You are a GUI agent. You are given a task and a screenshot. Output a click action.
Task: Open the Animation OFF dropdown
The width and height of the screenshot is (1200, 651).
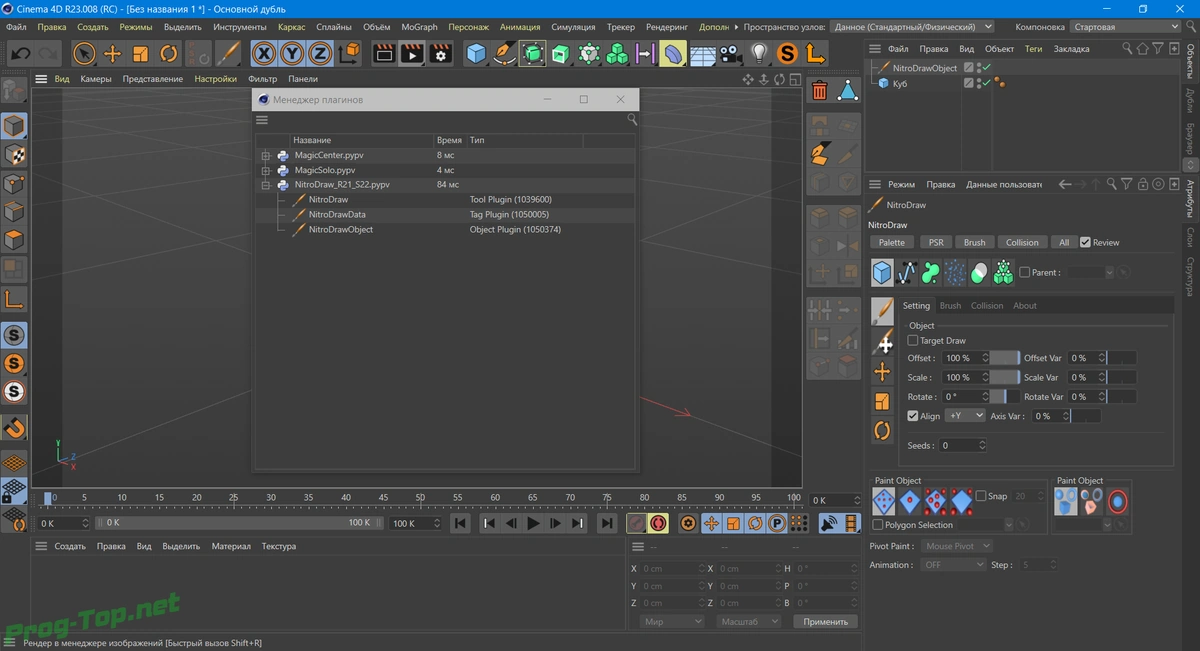pos(954,565)
